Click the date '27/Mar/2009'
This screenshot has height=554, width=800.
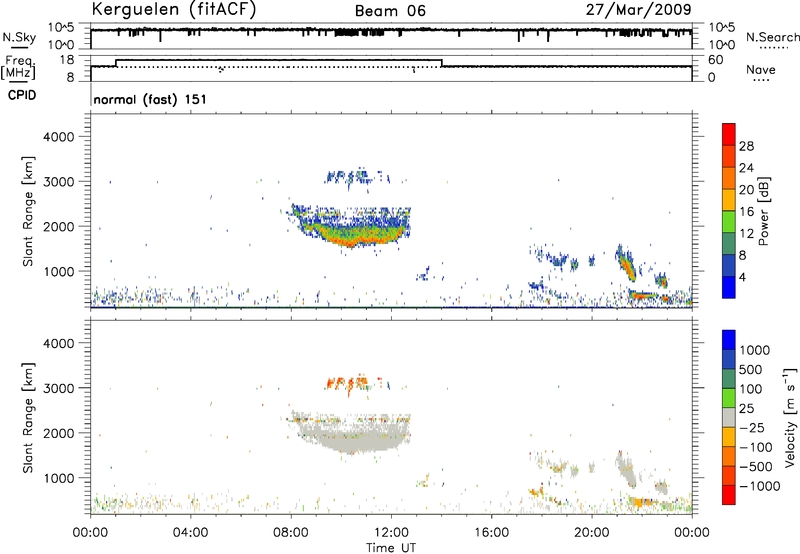[638, 9]
